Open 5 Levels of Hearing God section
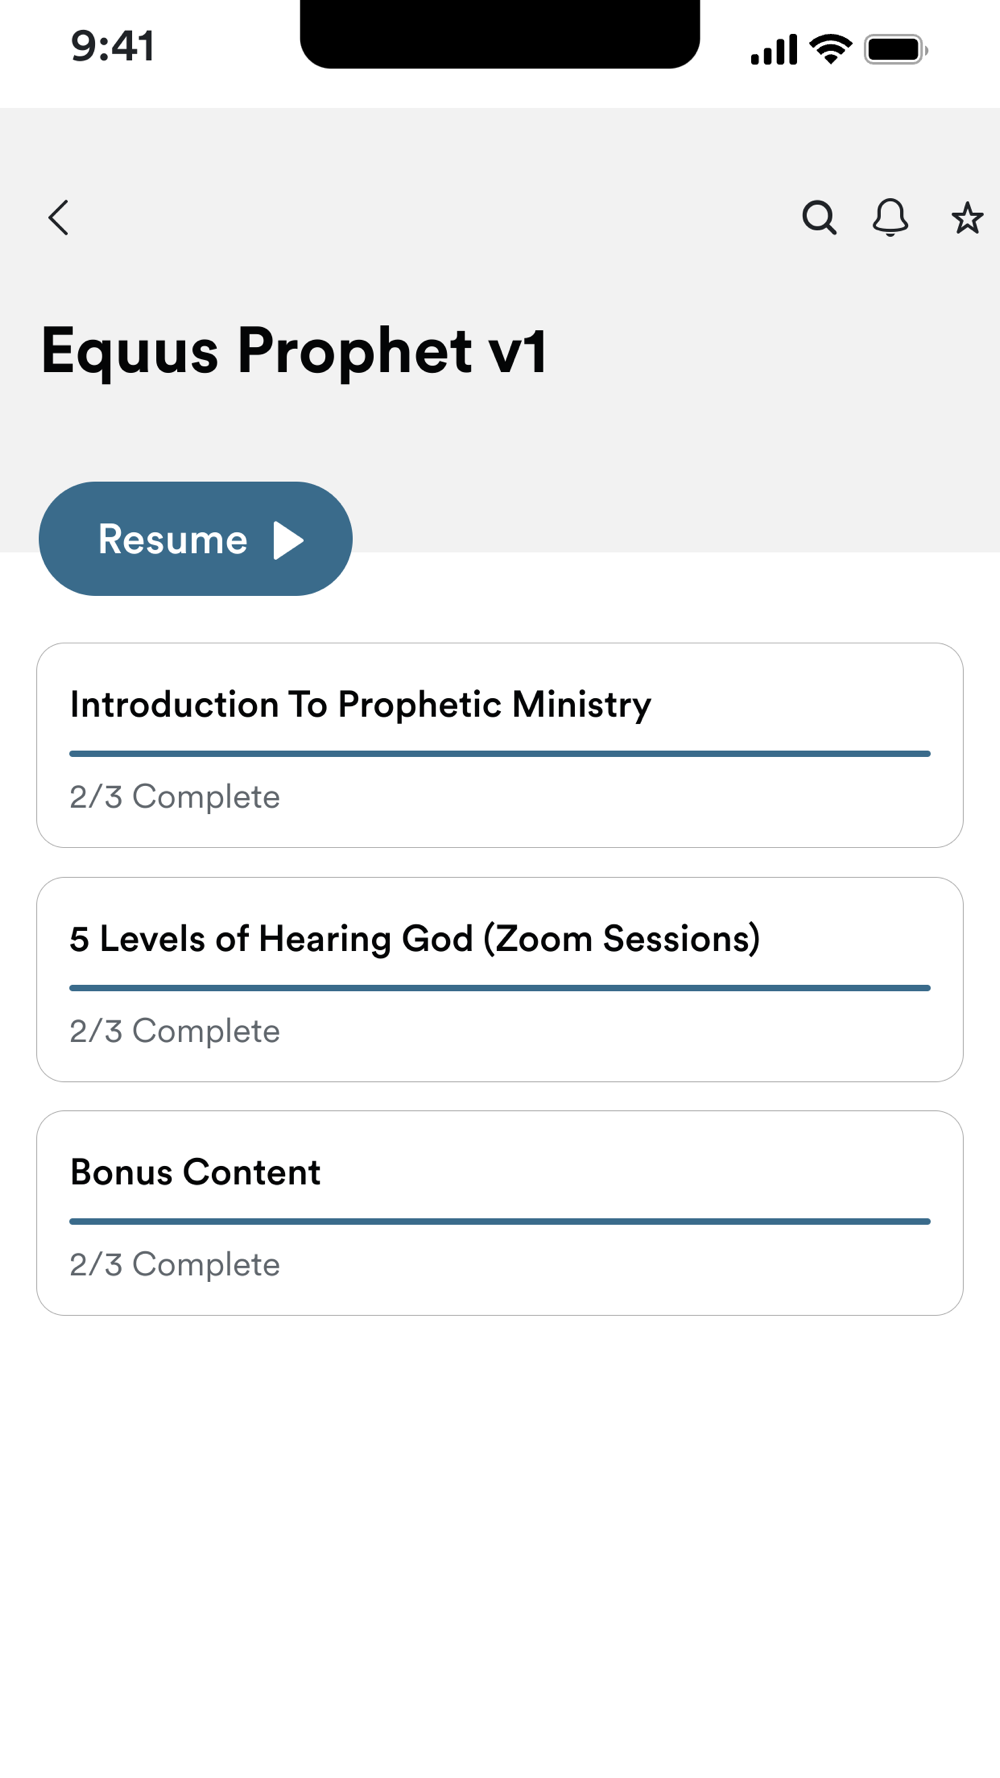The height and width of the screenshot is (1778, 1000). [x=414, y=939]
